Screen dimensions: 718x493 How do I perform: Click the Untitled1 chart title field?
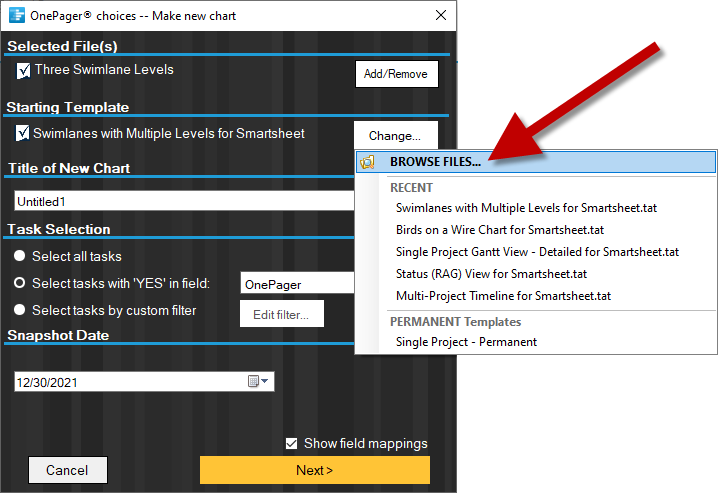(184, 201)
